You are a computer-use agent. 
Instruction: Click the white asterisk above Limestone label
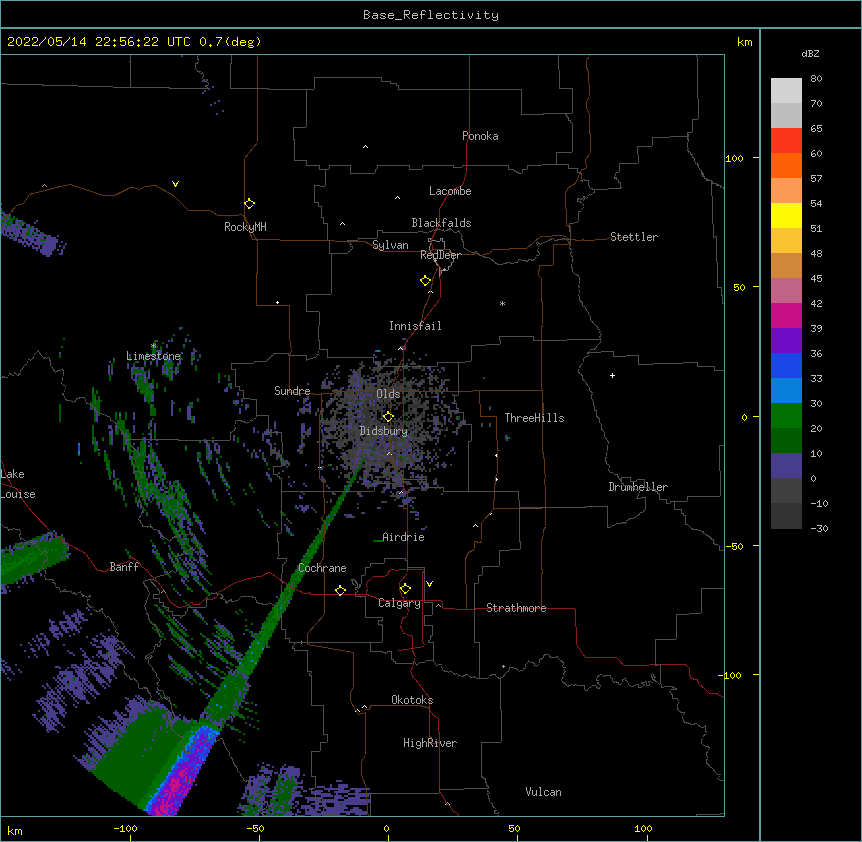(x=153, y=346)
